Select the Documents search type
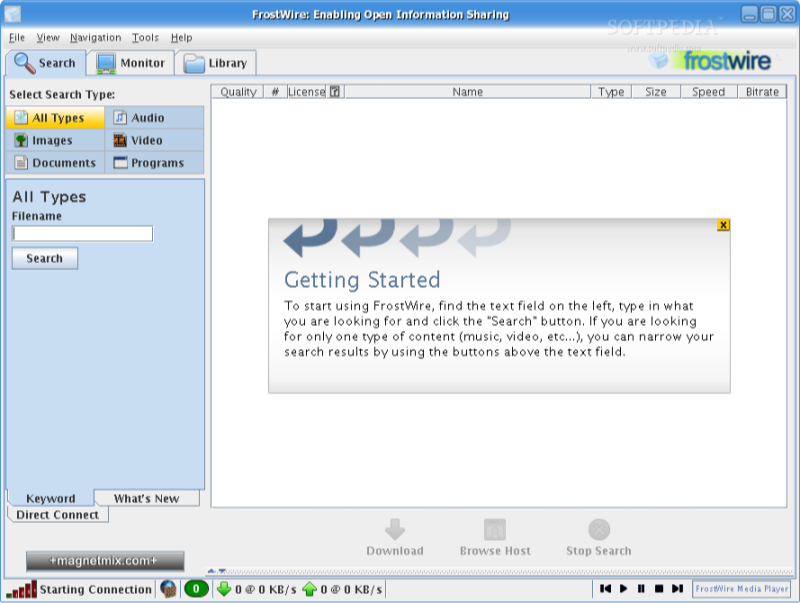The width and height of the screenshot is (800, 603). 56,163
